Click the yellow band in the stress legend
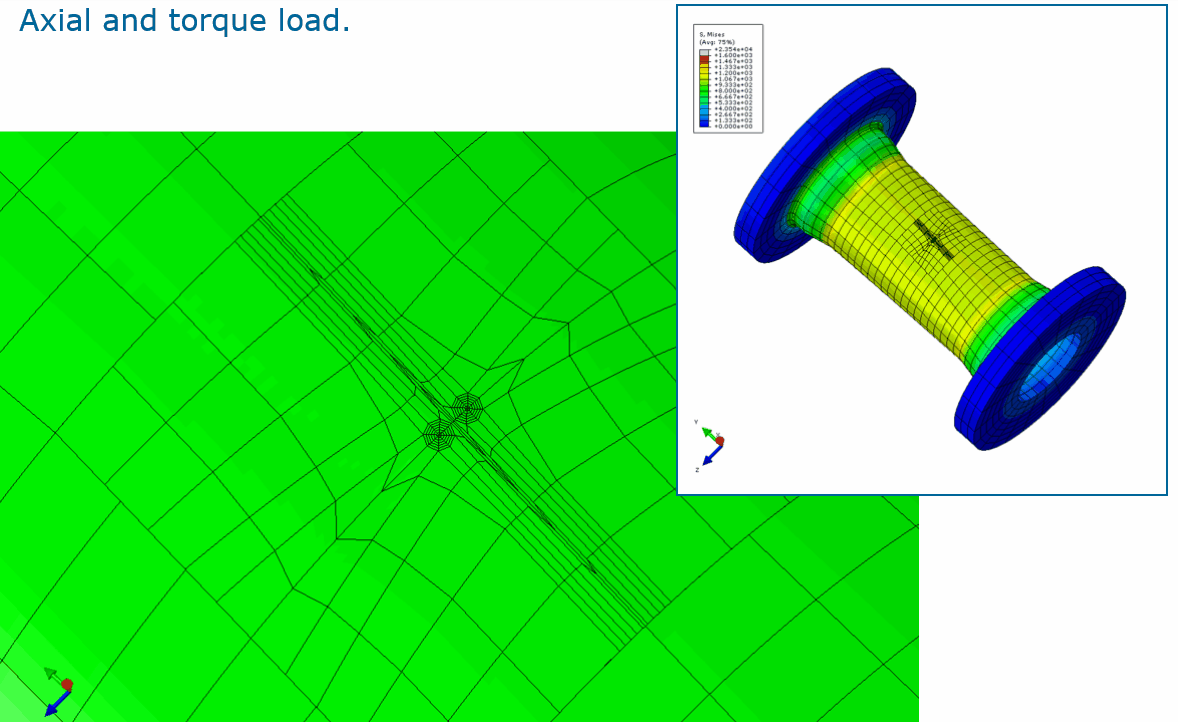This screenshot has height=722, width=1178. pyautogui.click(x=704, y=73)
